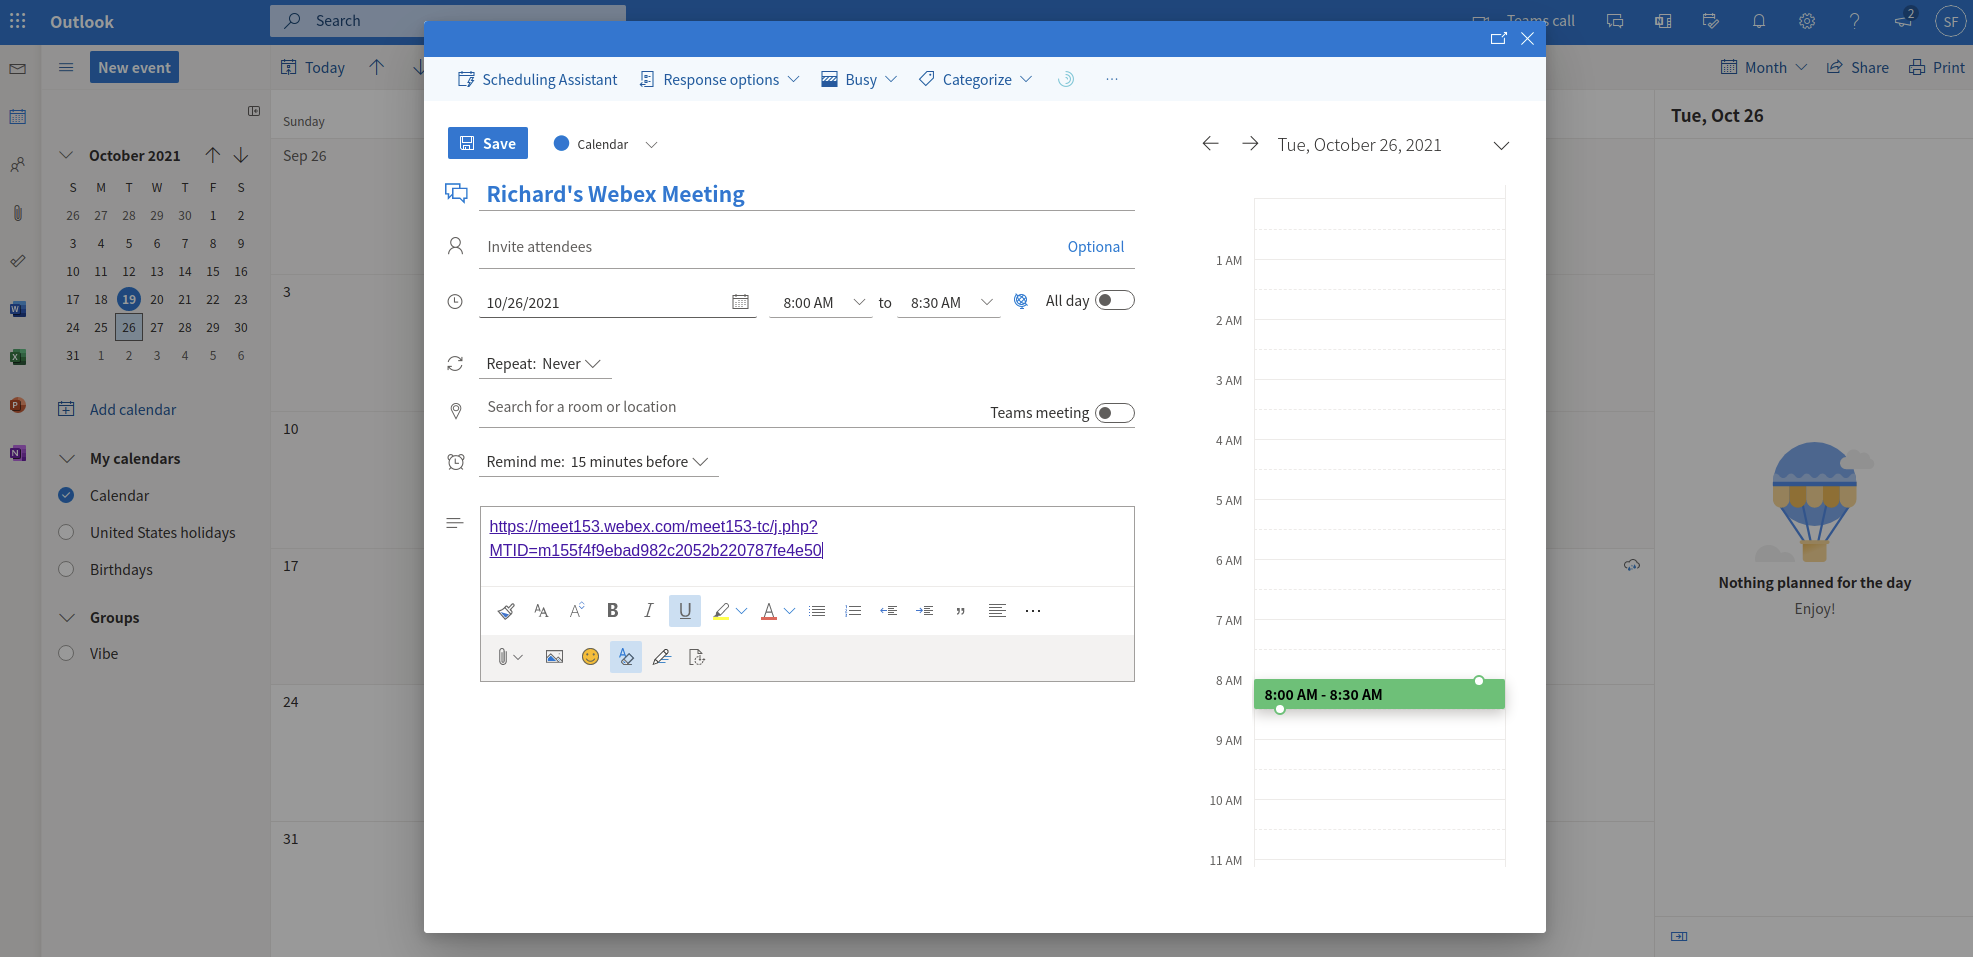Screen dimensions: 1973x957
Task: Click the Optional attendees link
Action: [1095, 247]
